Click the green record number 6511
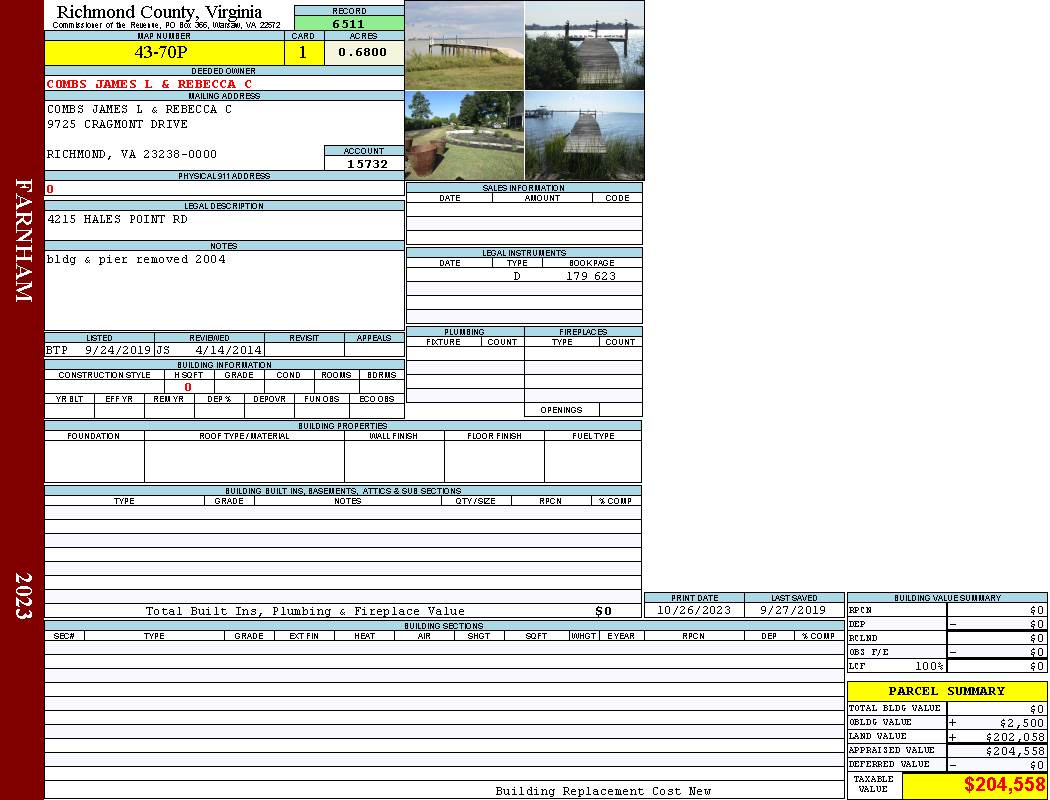Viewport: 1050px width, 800px height. [349, 24]
